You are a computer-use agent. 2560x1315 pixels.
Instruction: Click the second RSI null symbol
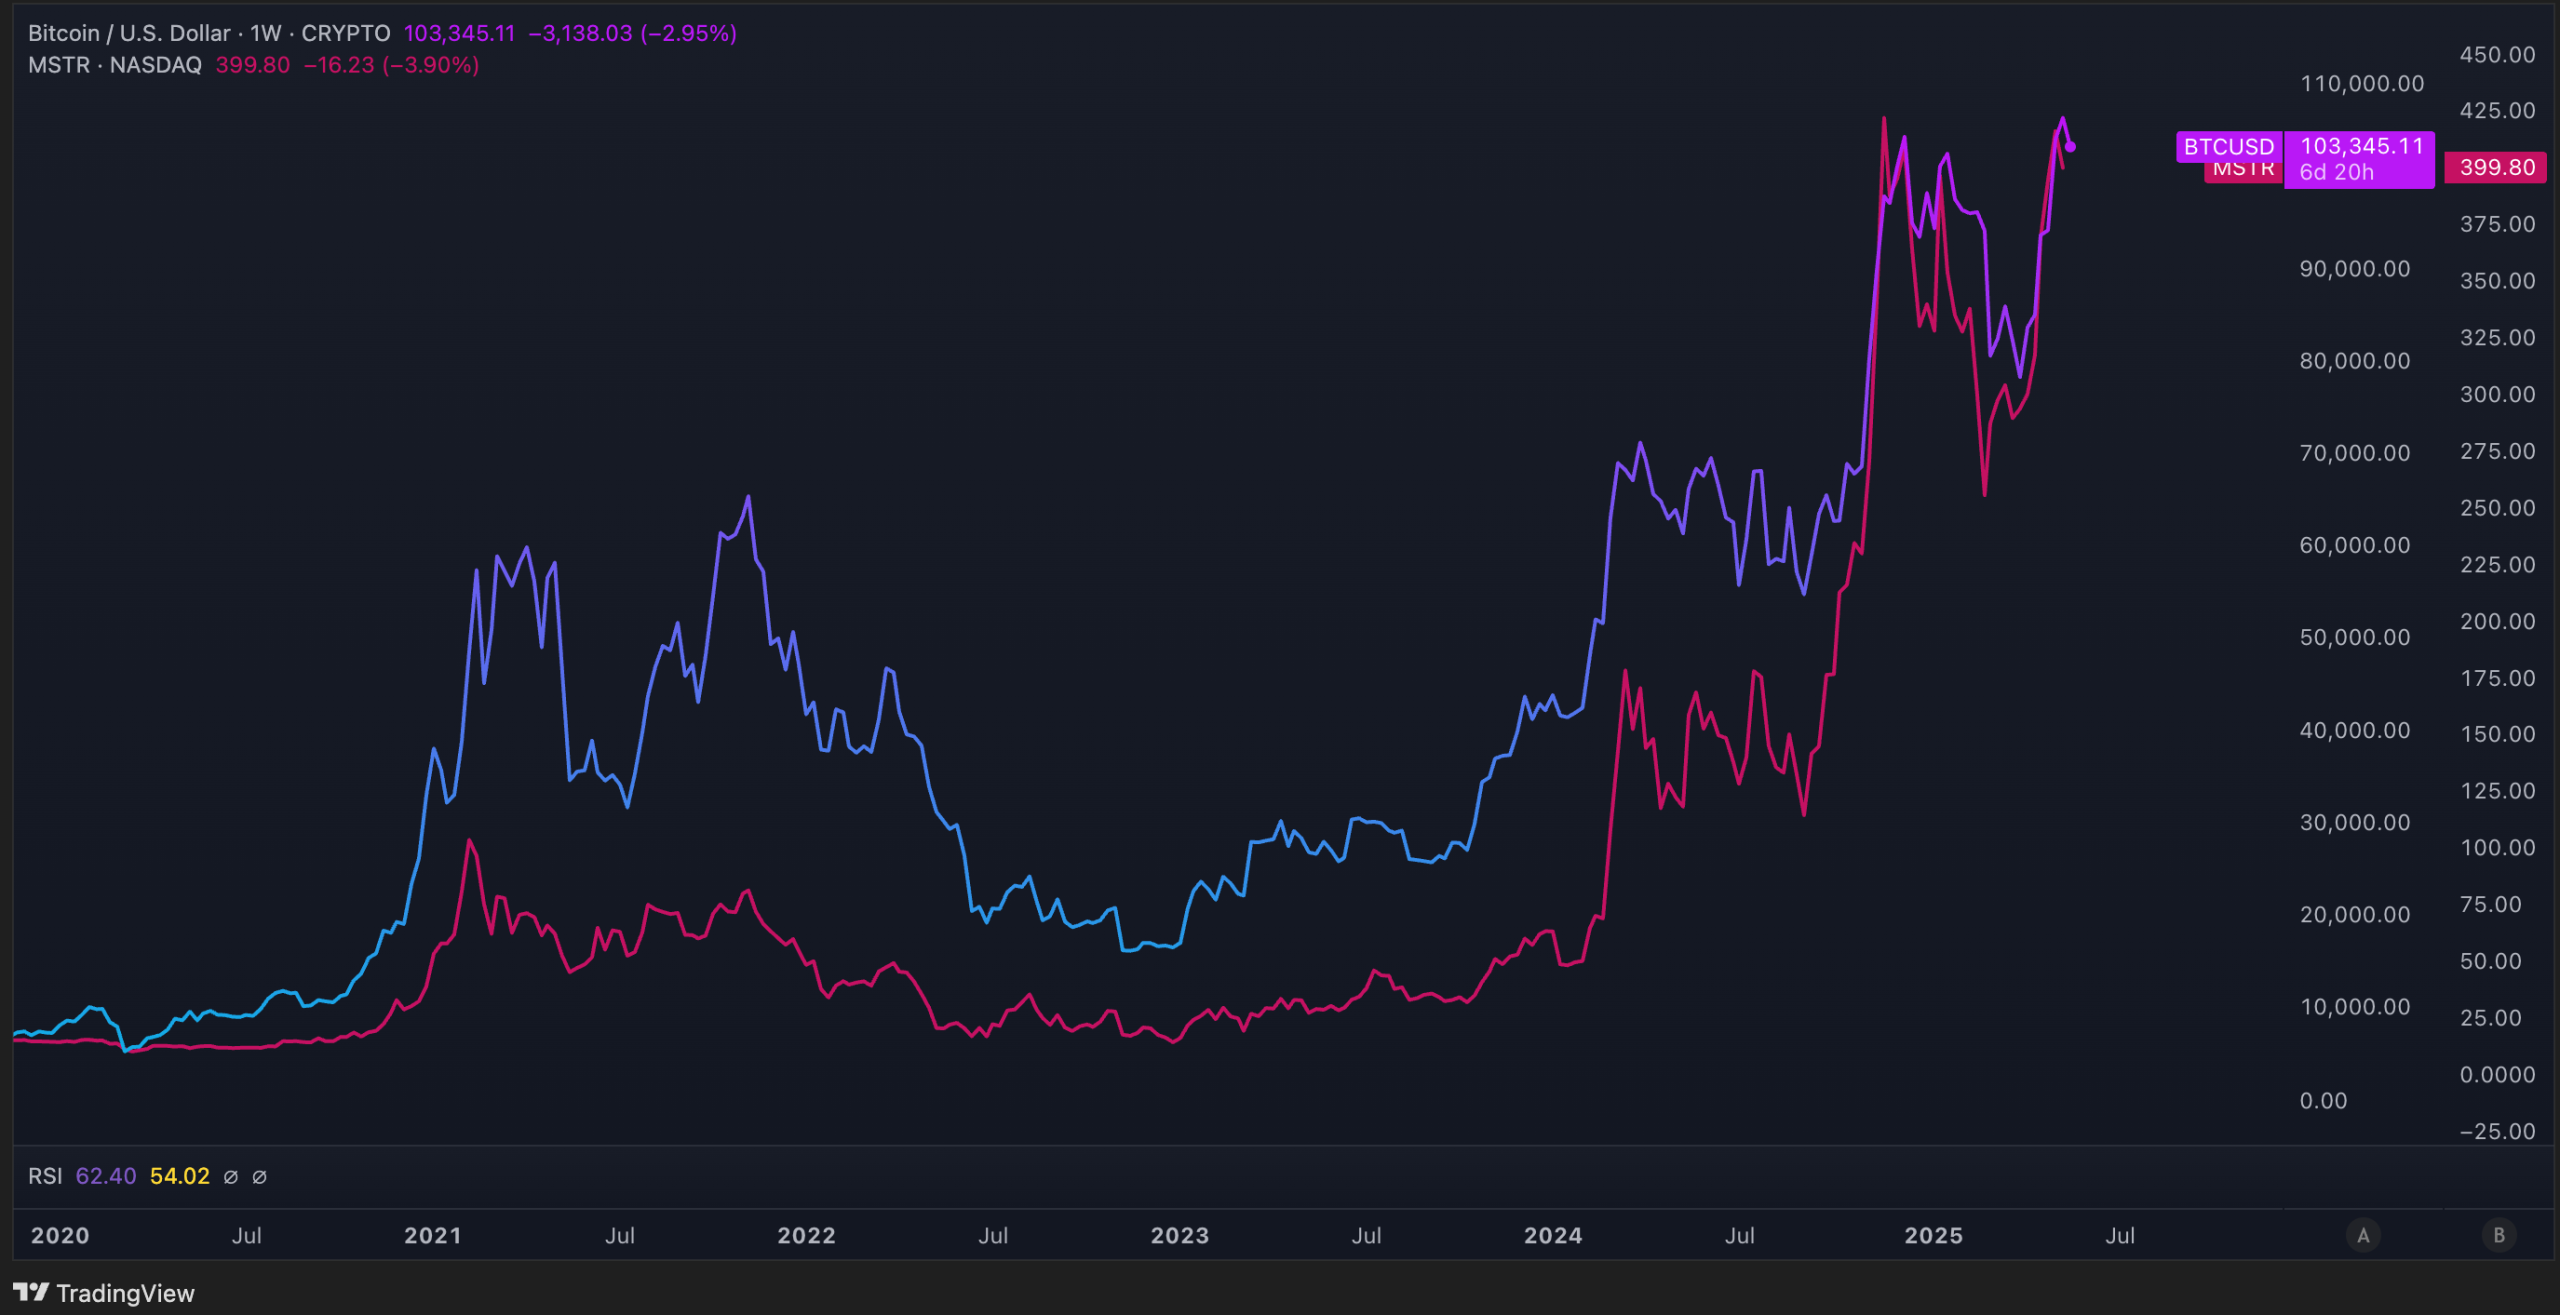coord(259,1177)
